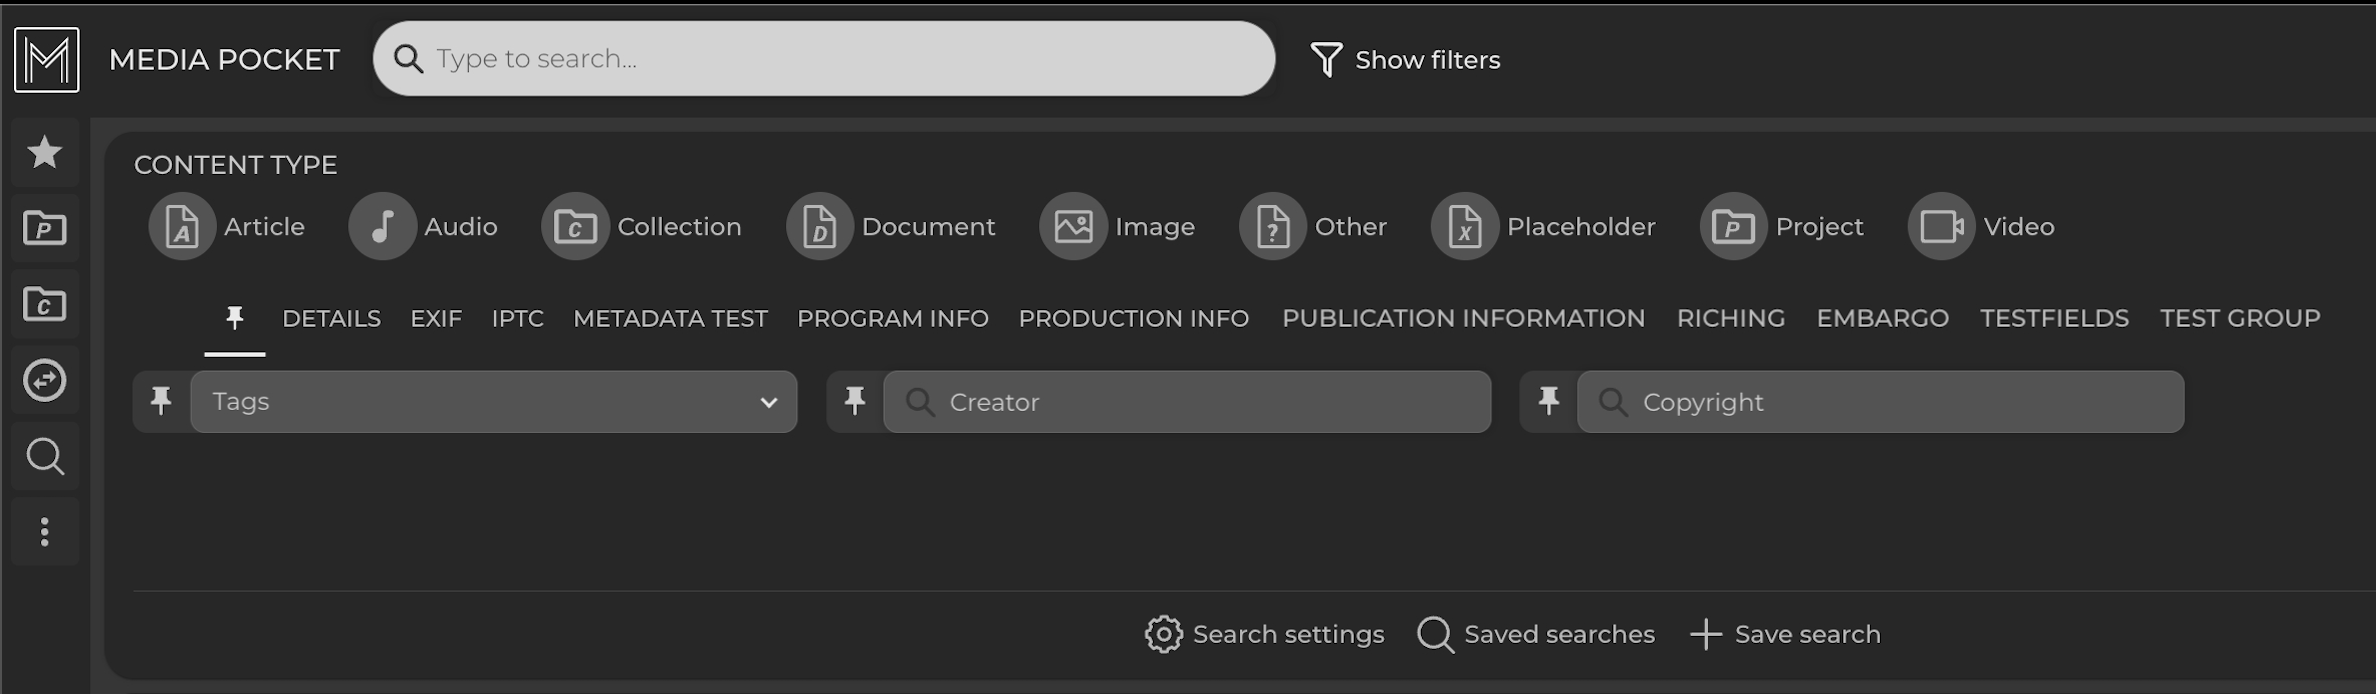Toggle the Show filters panel
Viewport: 2376px width, 694px height.
pyautogui.click(x=1405, y=60)
